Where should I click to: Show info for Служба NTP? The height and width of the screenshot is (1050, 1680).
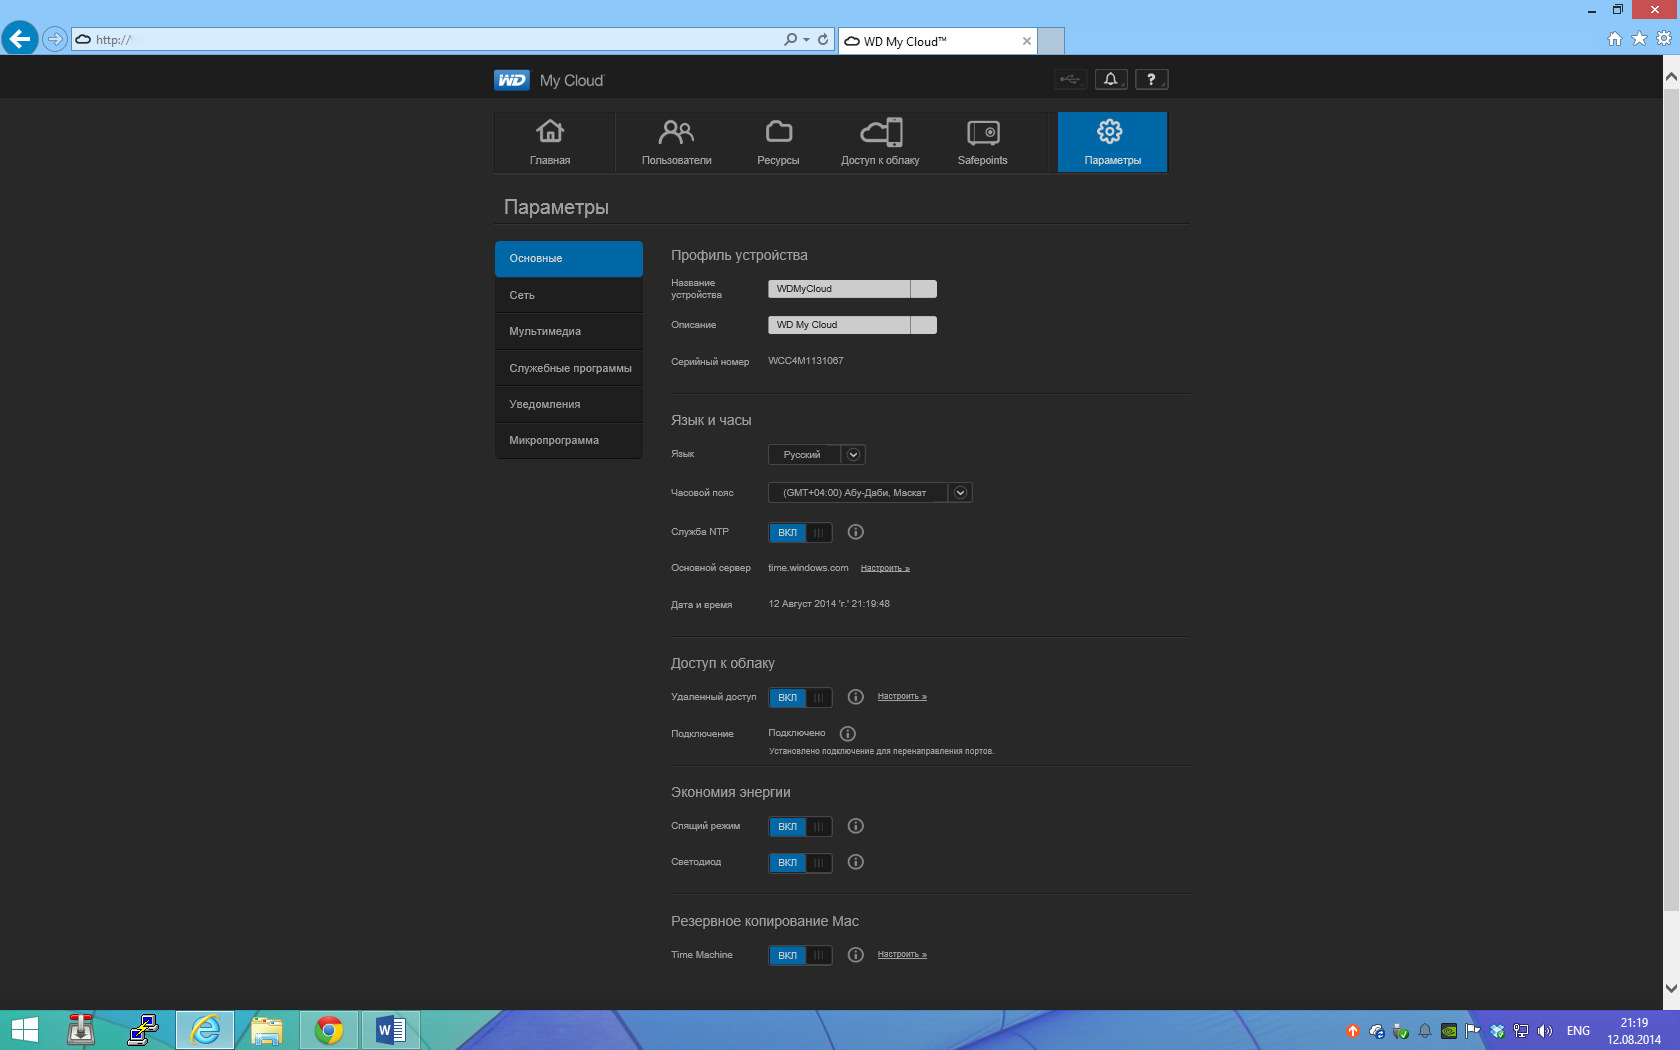point(856,532)
